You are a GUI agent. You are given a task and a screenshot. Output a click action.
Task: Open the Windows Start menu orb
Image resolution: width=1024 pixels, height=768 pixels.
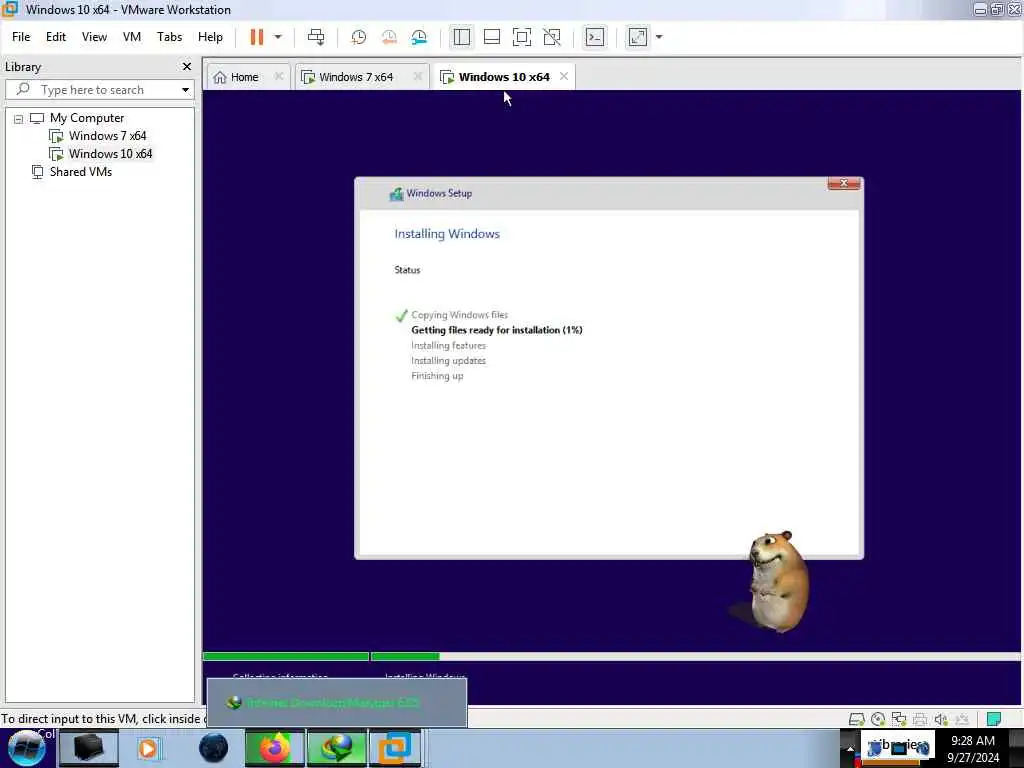(x=27, y=749)
